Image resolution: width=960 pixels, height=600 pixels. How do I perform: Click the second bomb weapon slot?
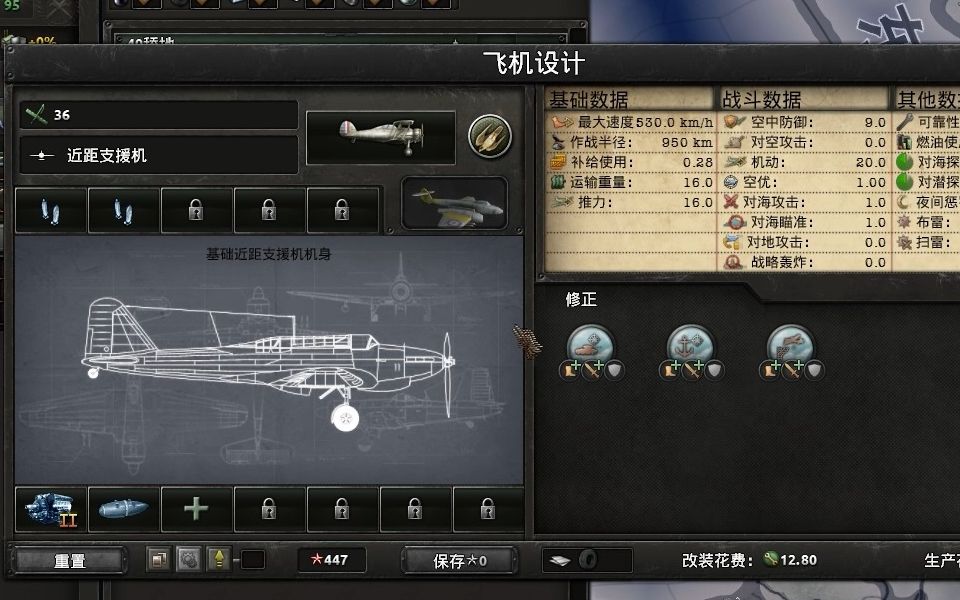point(123,211)
